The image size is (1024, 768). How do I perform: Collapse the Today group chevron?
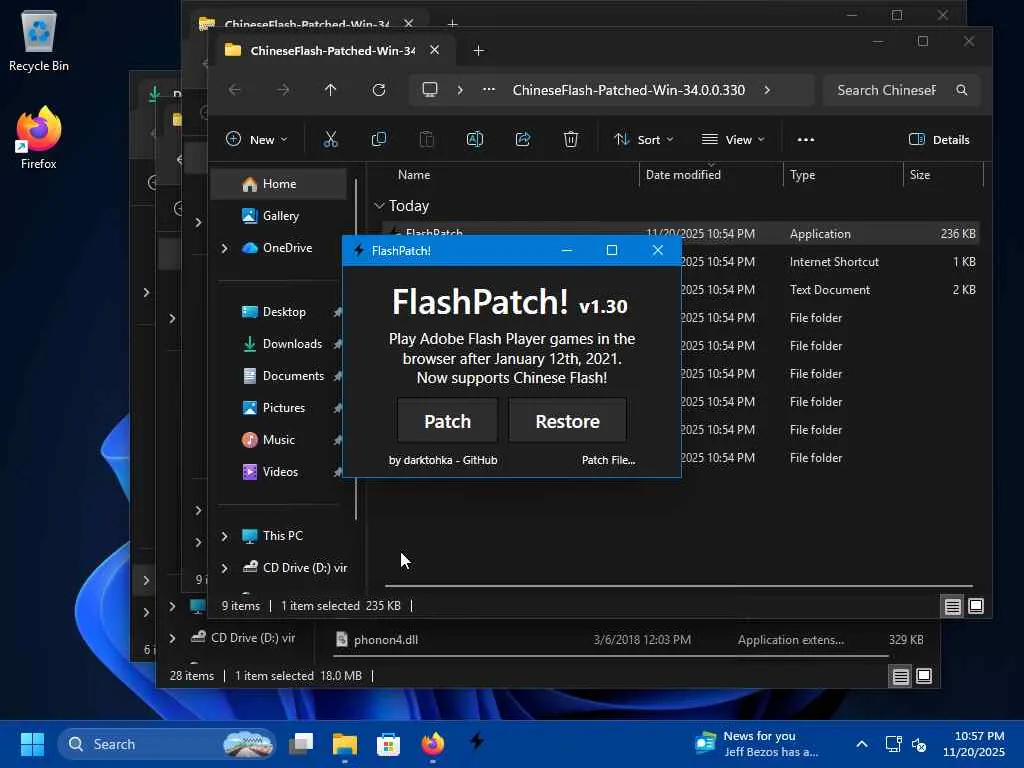(x=379, y=206)
